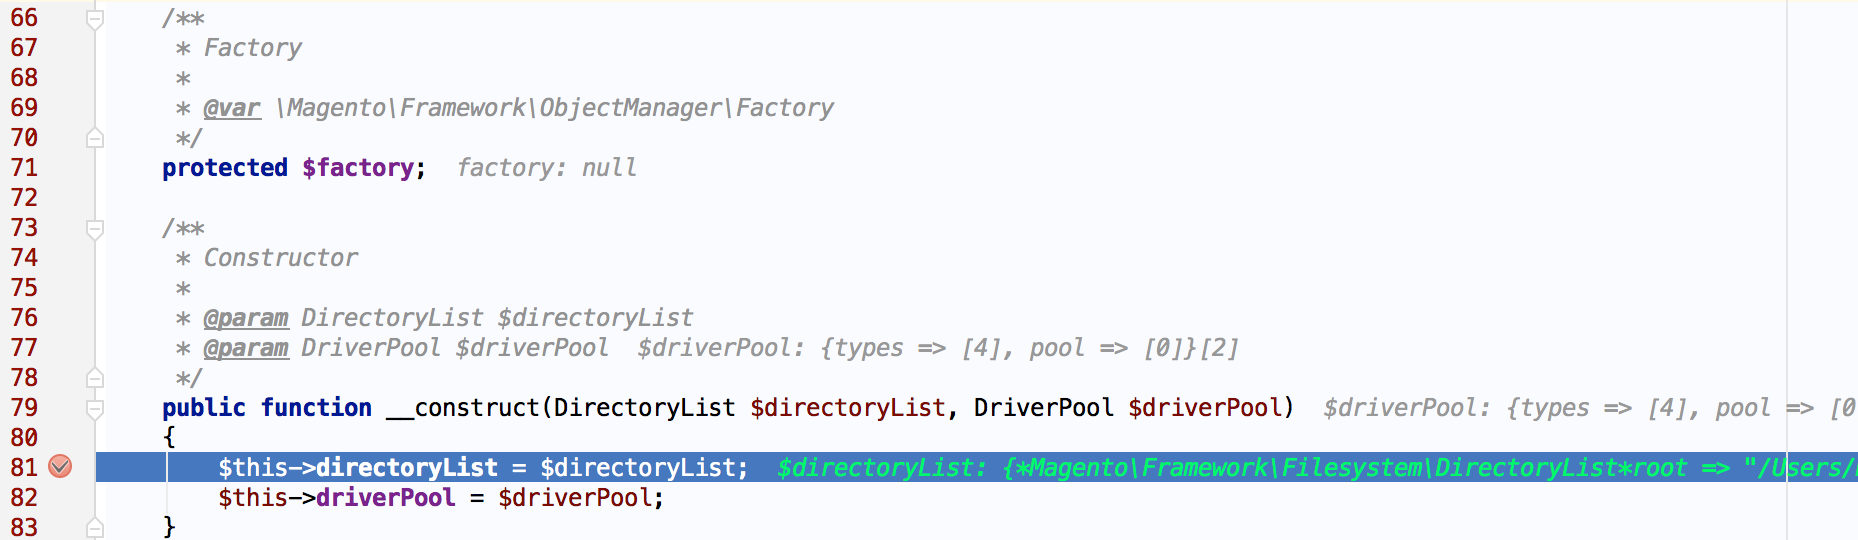This screenshot has height=540, width=1858.
Task: Click the inline hint 'factory: null'
Action: click(x=547, y=168)
